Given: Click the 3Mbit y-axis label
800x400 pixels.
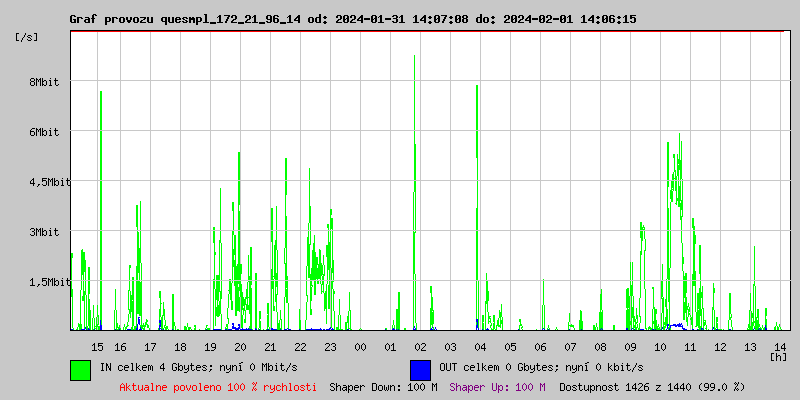Looking at the screenshot, I should (x=44, y=232).
